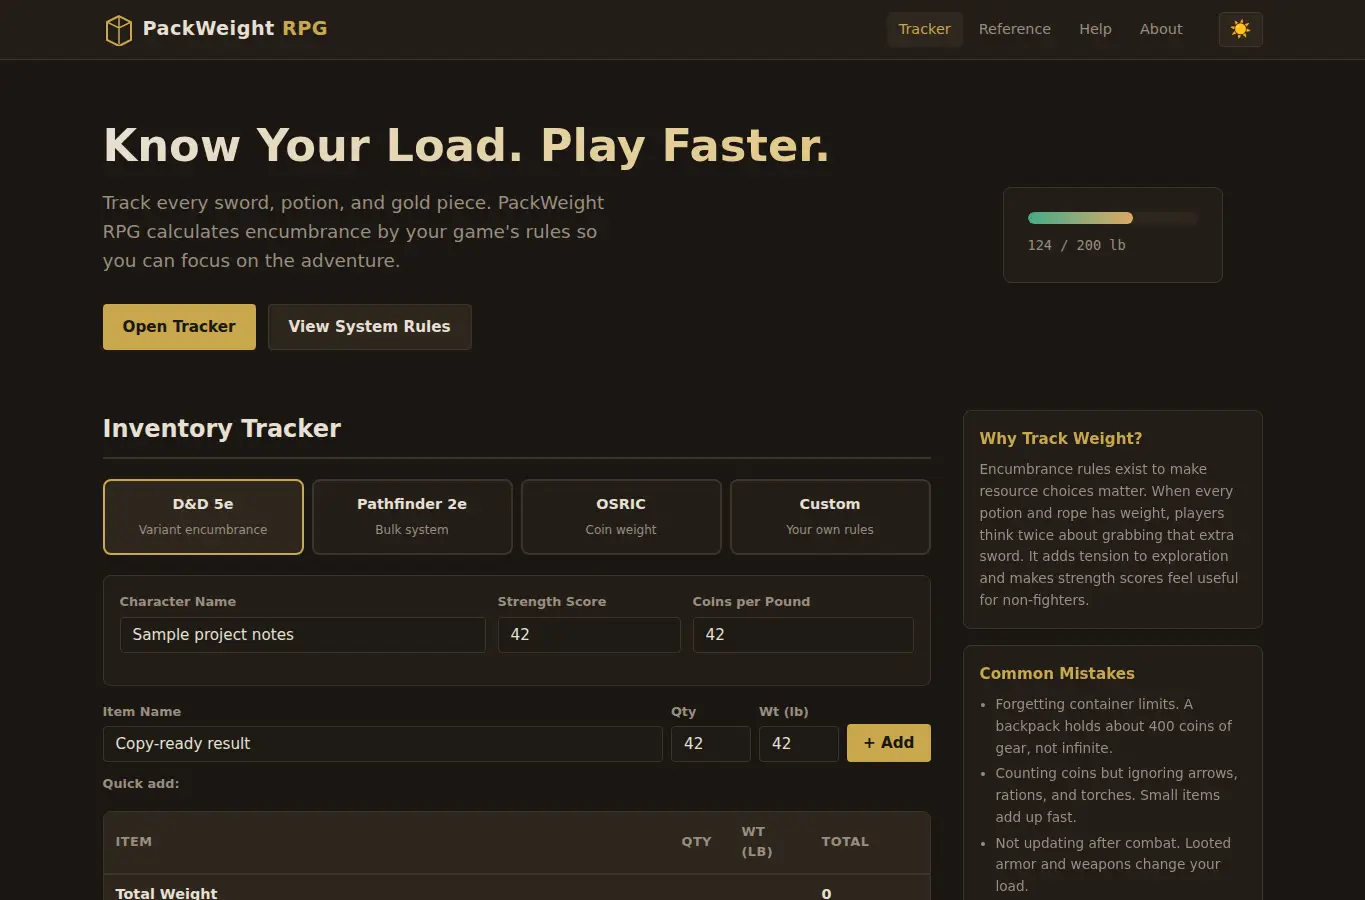
Task: Select the OSRIC Coin weight system
Action: pos(621,517)
